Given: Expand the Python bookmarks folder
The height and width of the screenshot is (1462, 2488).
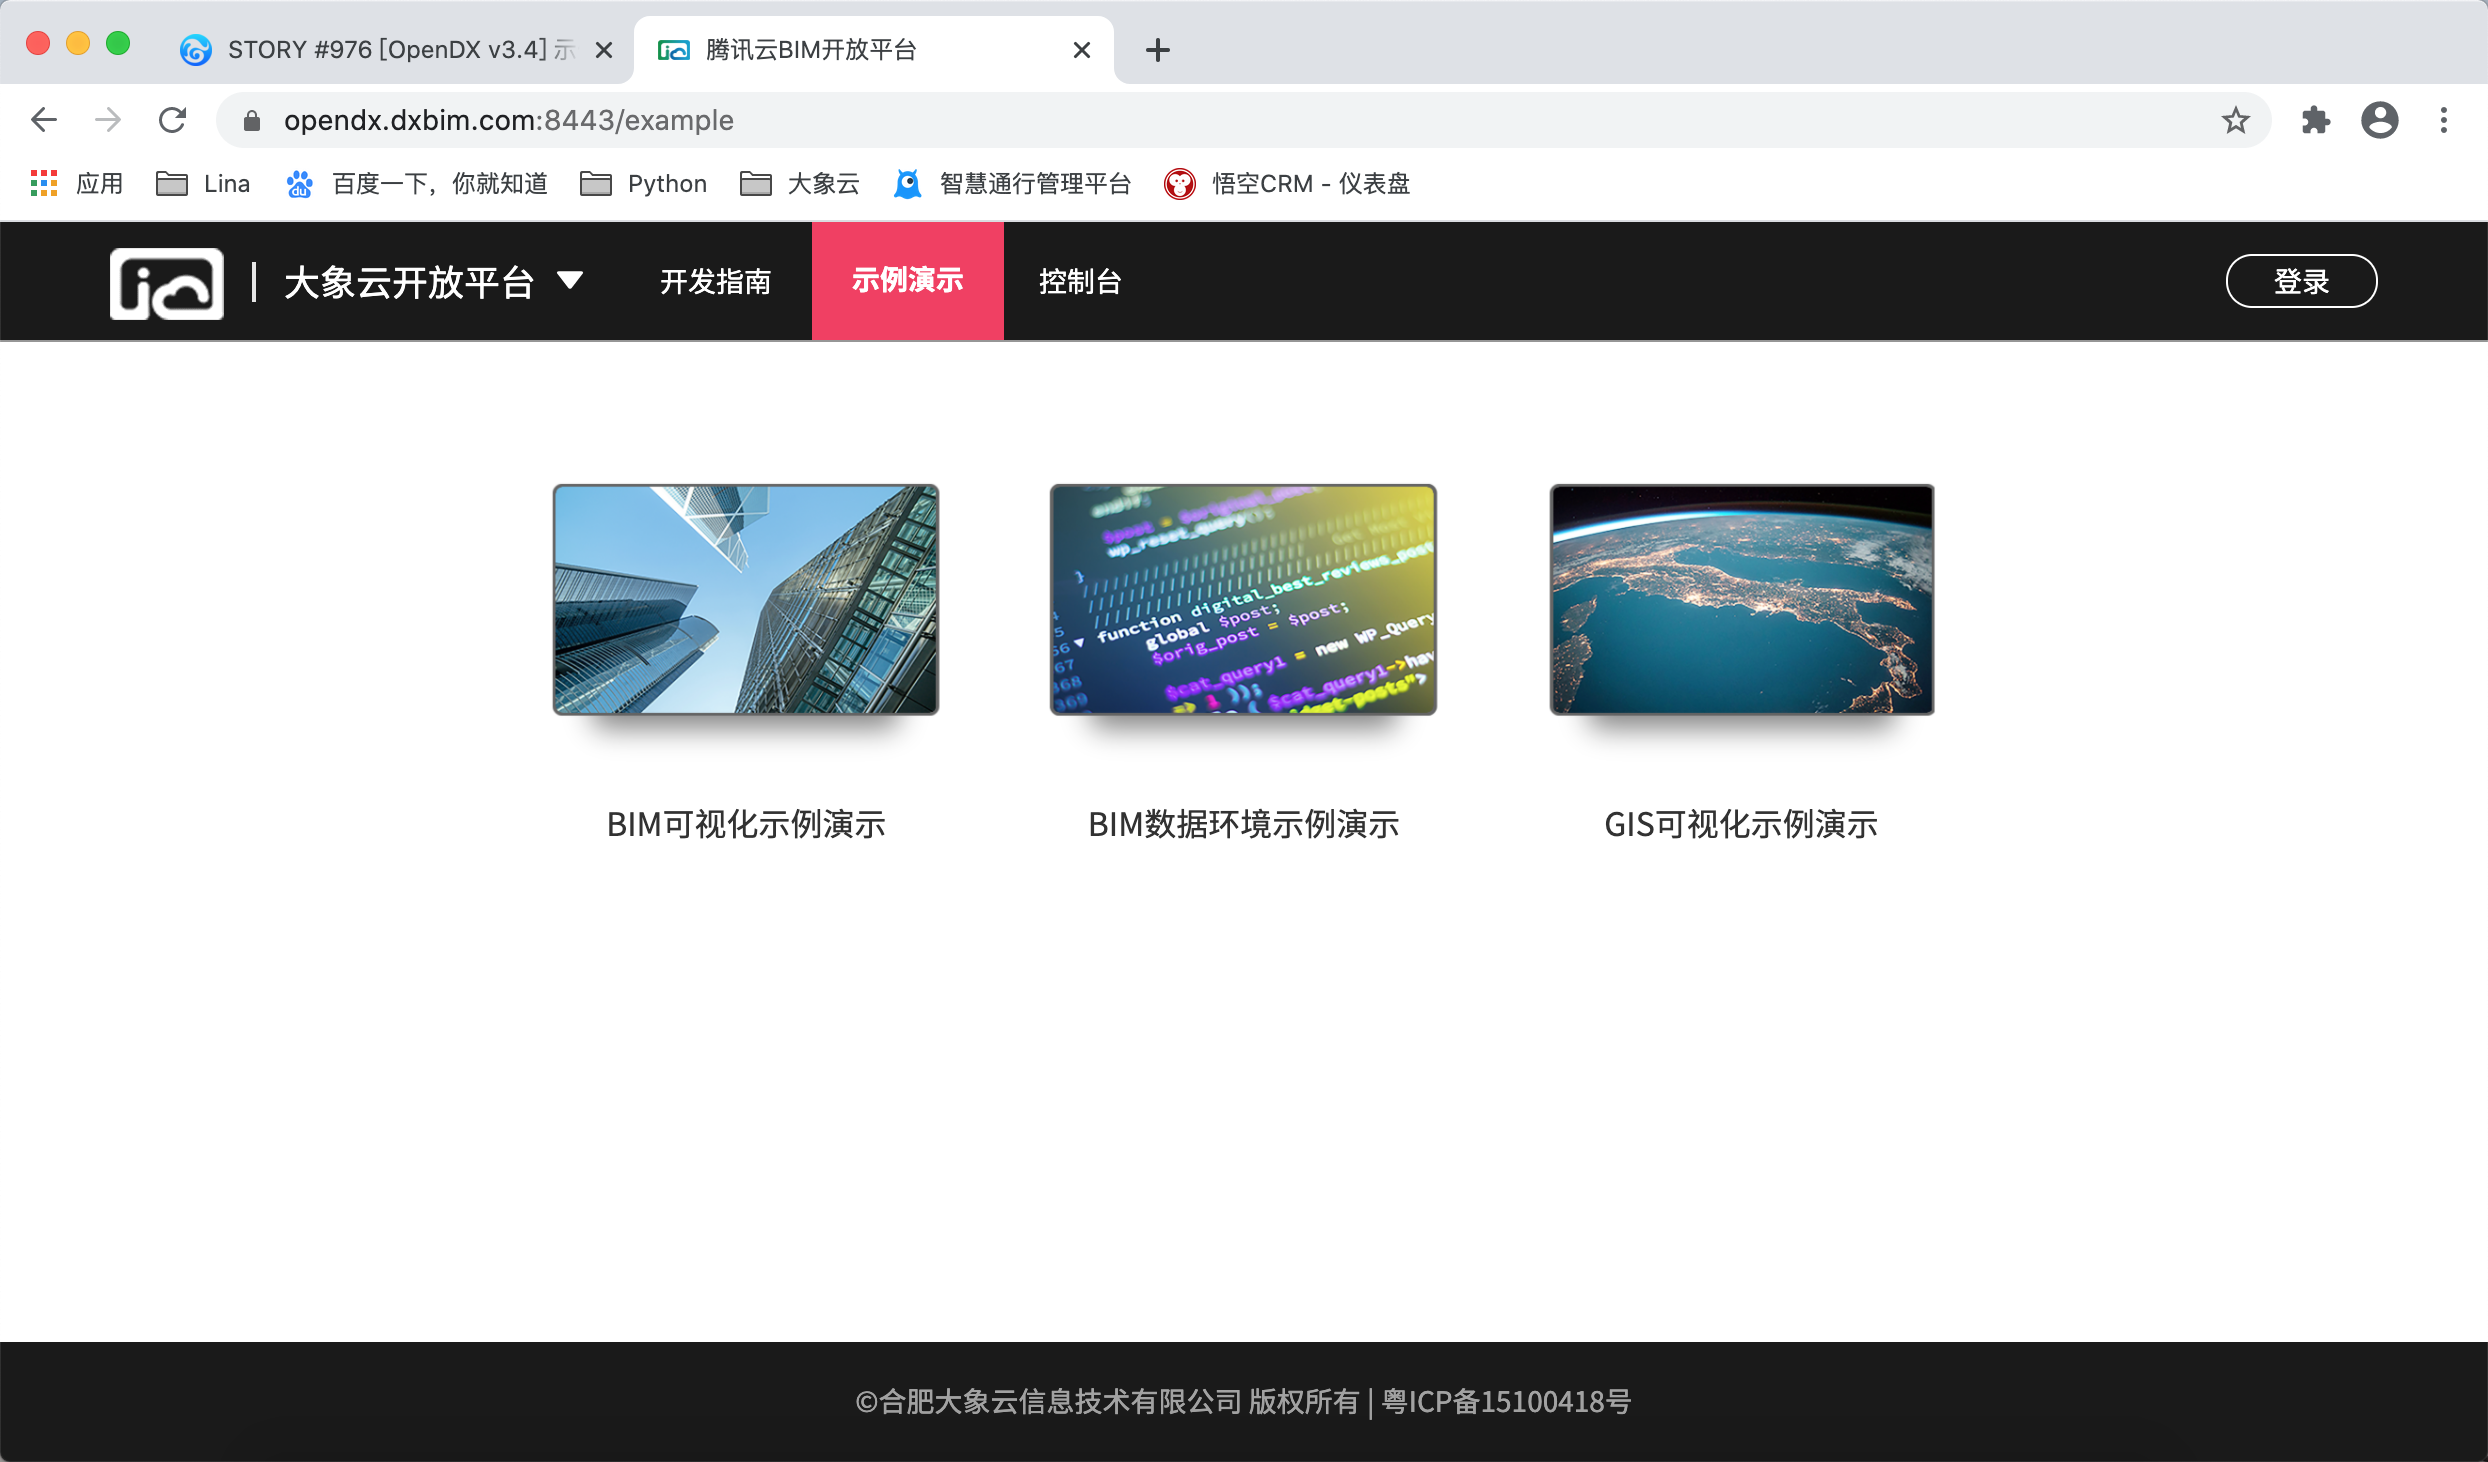Looking at the screenshot, I should [643, 183].
